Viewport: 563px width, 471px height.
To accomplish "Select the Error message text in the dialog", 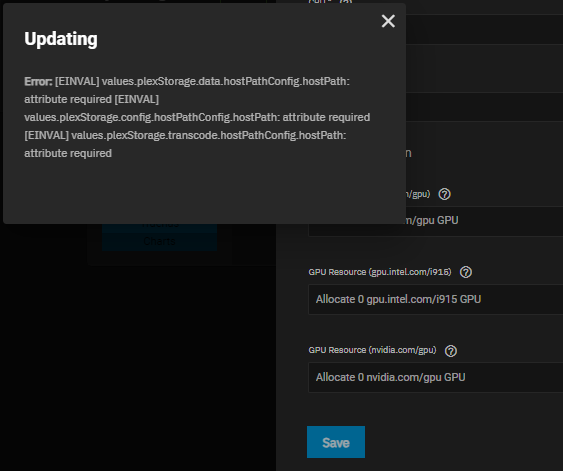I will pyautogui.click(x=197, y=117).
